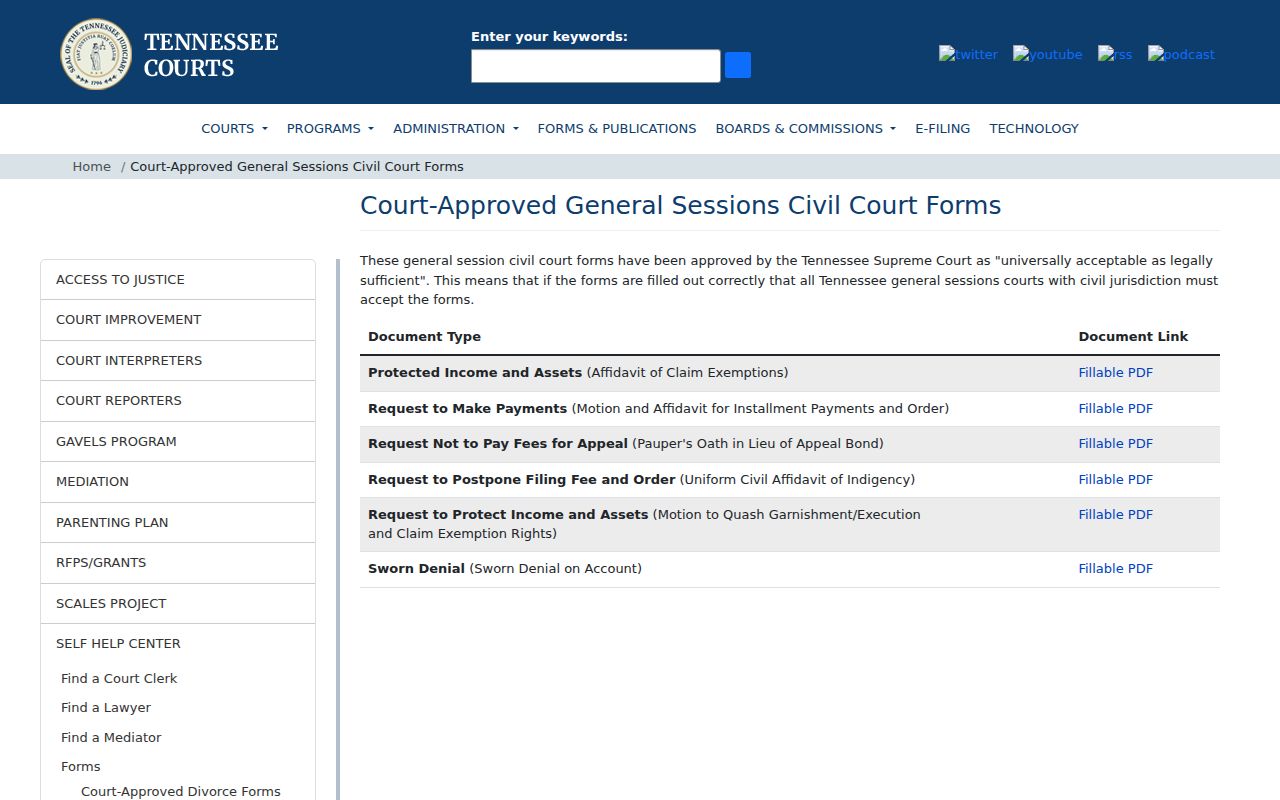Open Find a Lawyer link
1280x800 pixels.
(106, 707)
